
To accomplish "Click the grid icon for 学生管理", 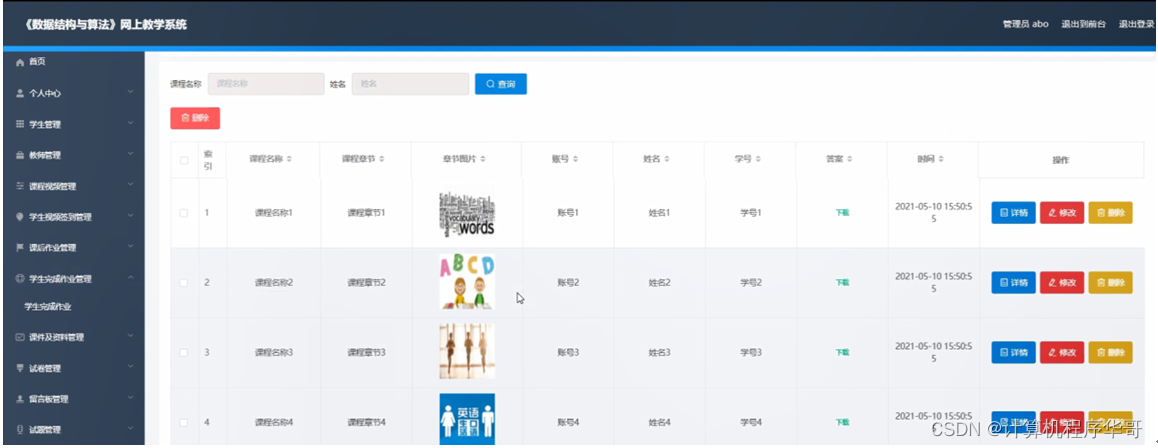I will pos(20,125).
